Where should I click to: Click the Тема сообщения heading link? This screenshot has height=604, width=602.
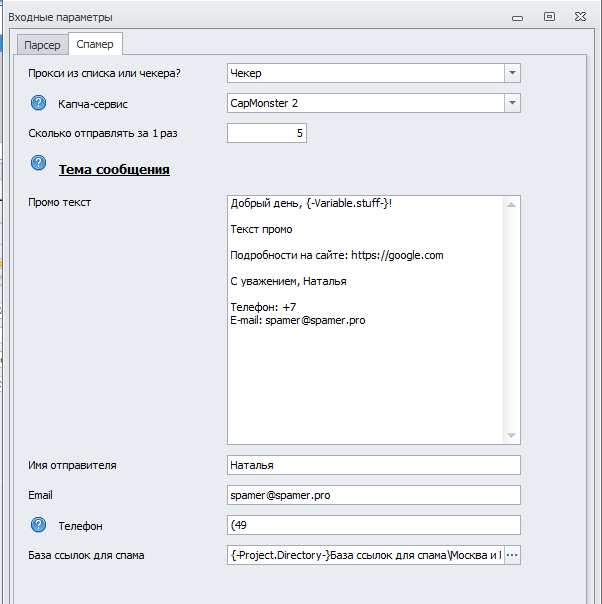(x=114, y=169)
